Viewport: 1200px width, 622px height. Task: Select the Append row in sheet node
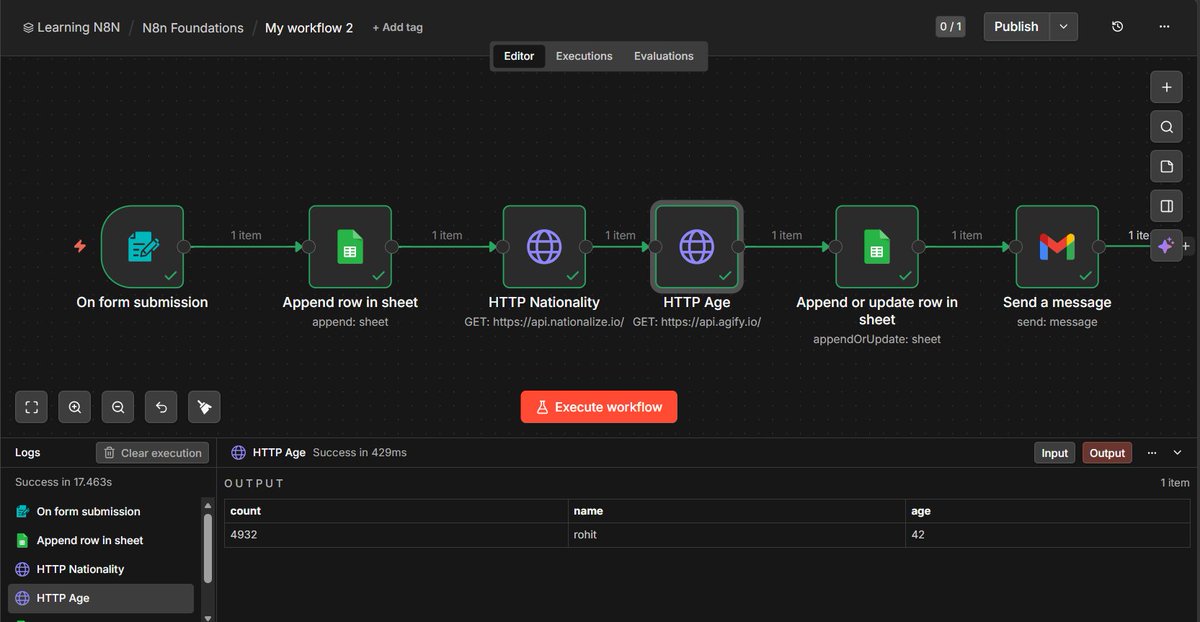[350, 246]
